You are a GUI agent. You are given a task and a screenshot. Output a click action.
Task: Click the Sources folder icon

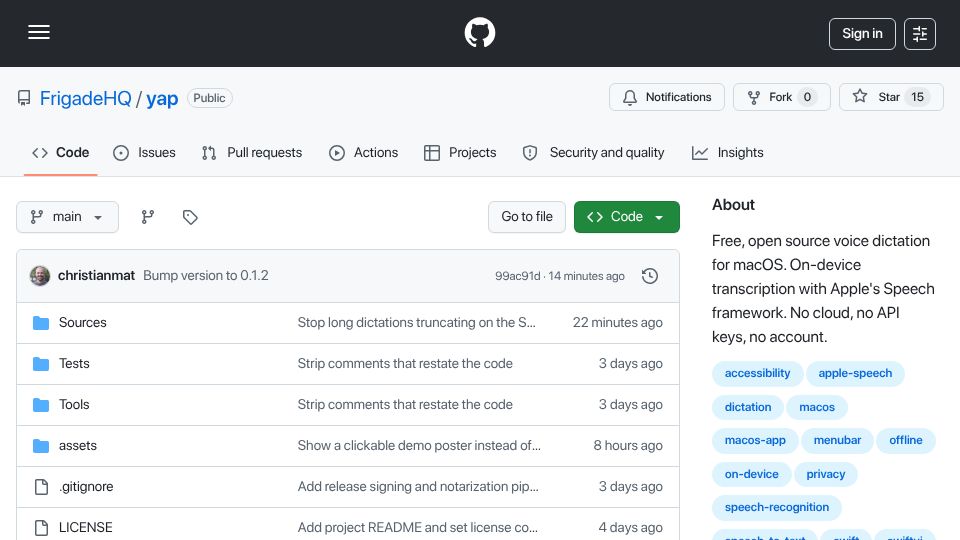point(41,323)
